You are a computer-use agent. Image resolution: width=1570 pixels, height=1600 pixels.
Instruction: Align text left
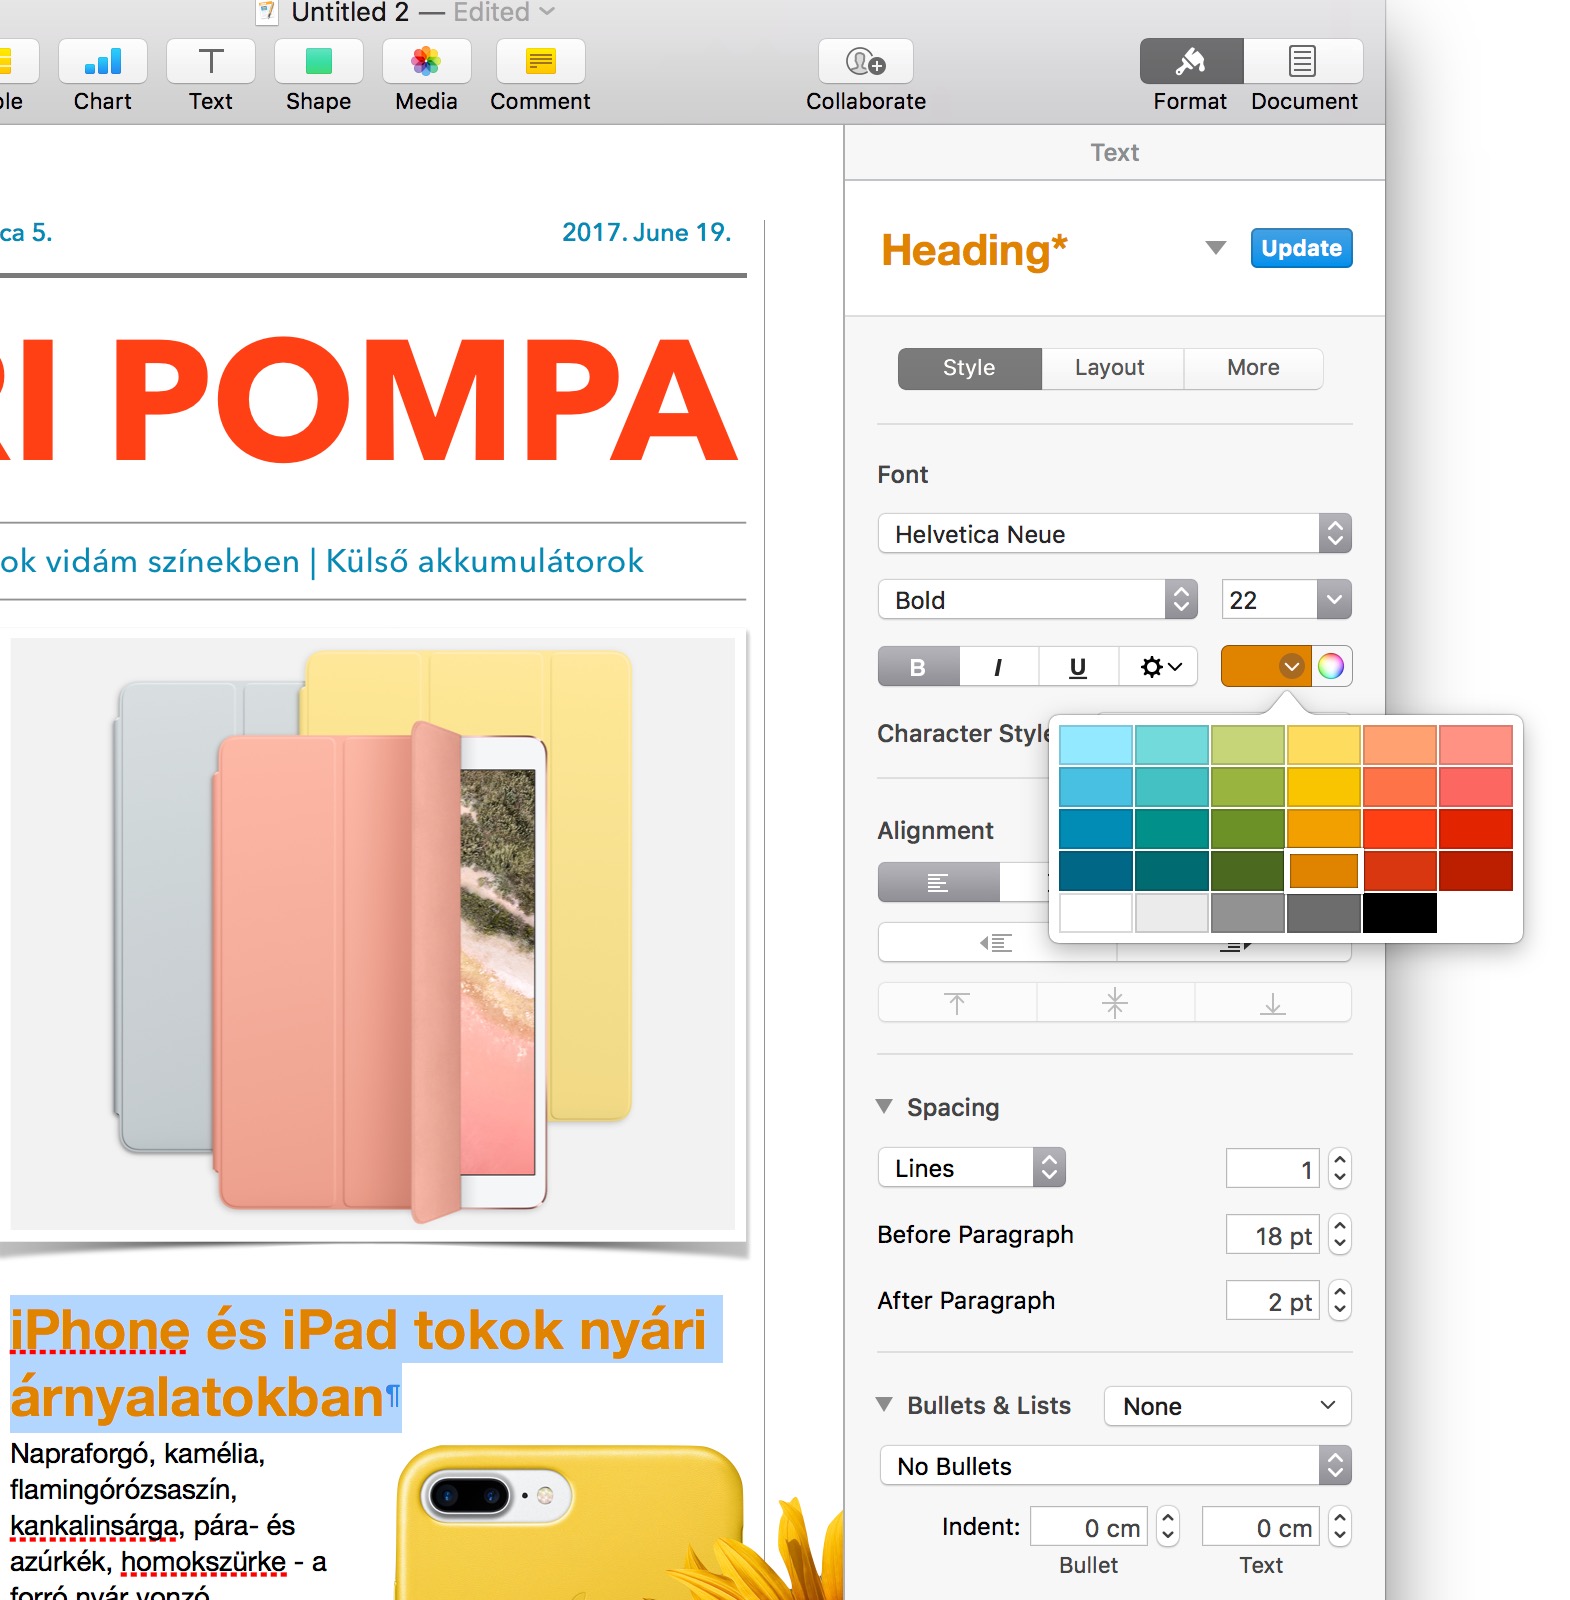coord(938,883)
